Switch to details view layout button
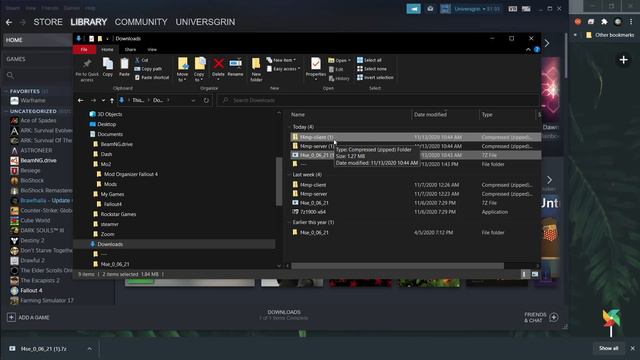Image resolution: width=640 pixels, height=360 pixels. pyautogui.click(x=524, y=274)
